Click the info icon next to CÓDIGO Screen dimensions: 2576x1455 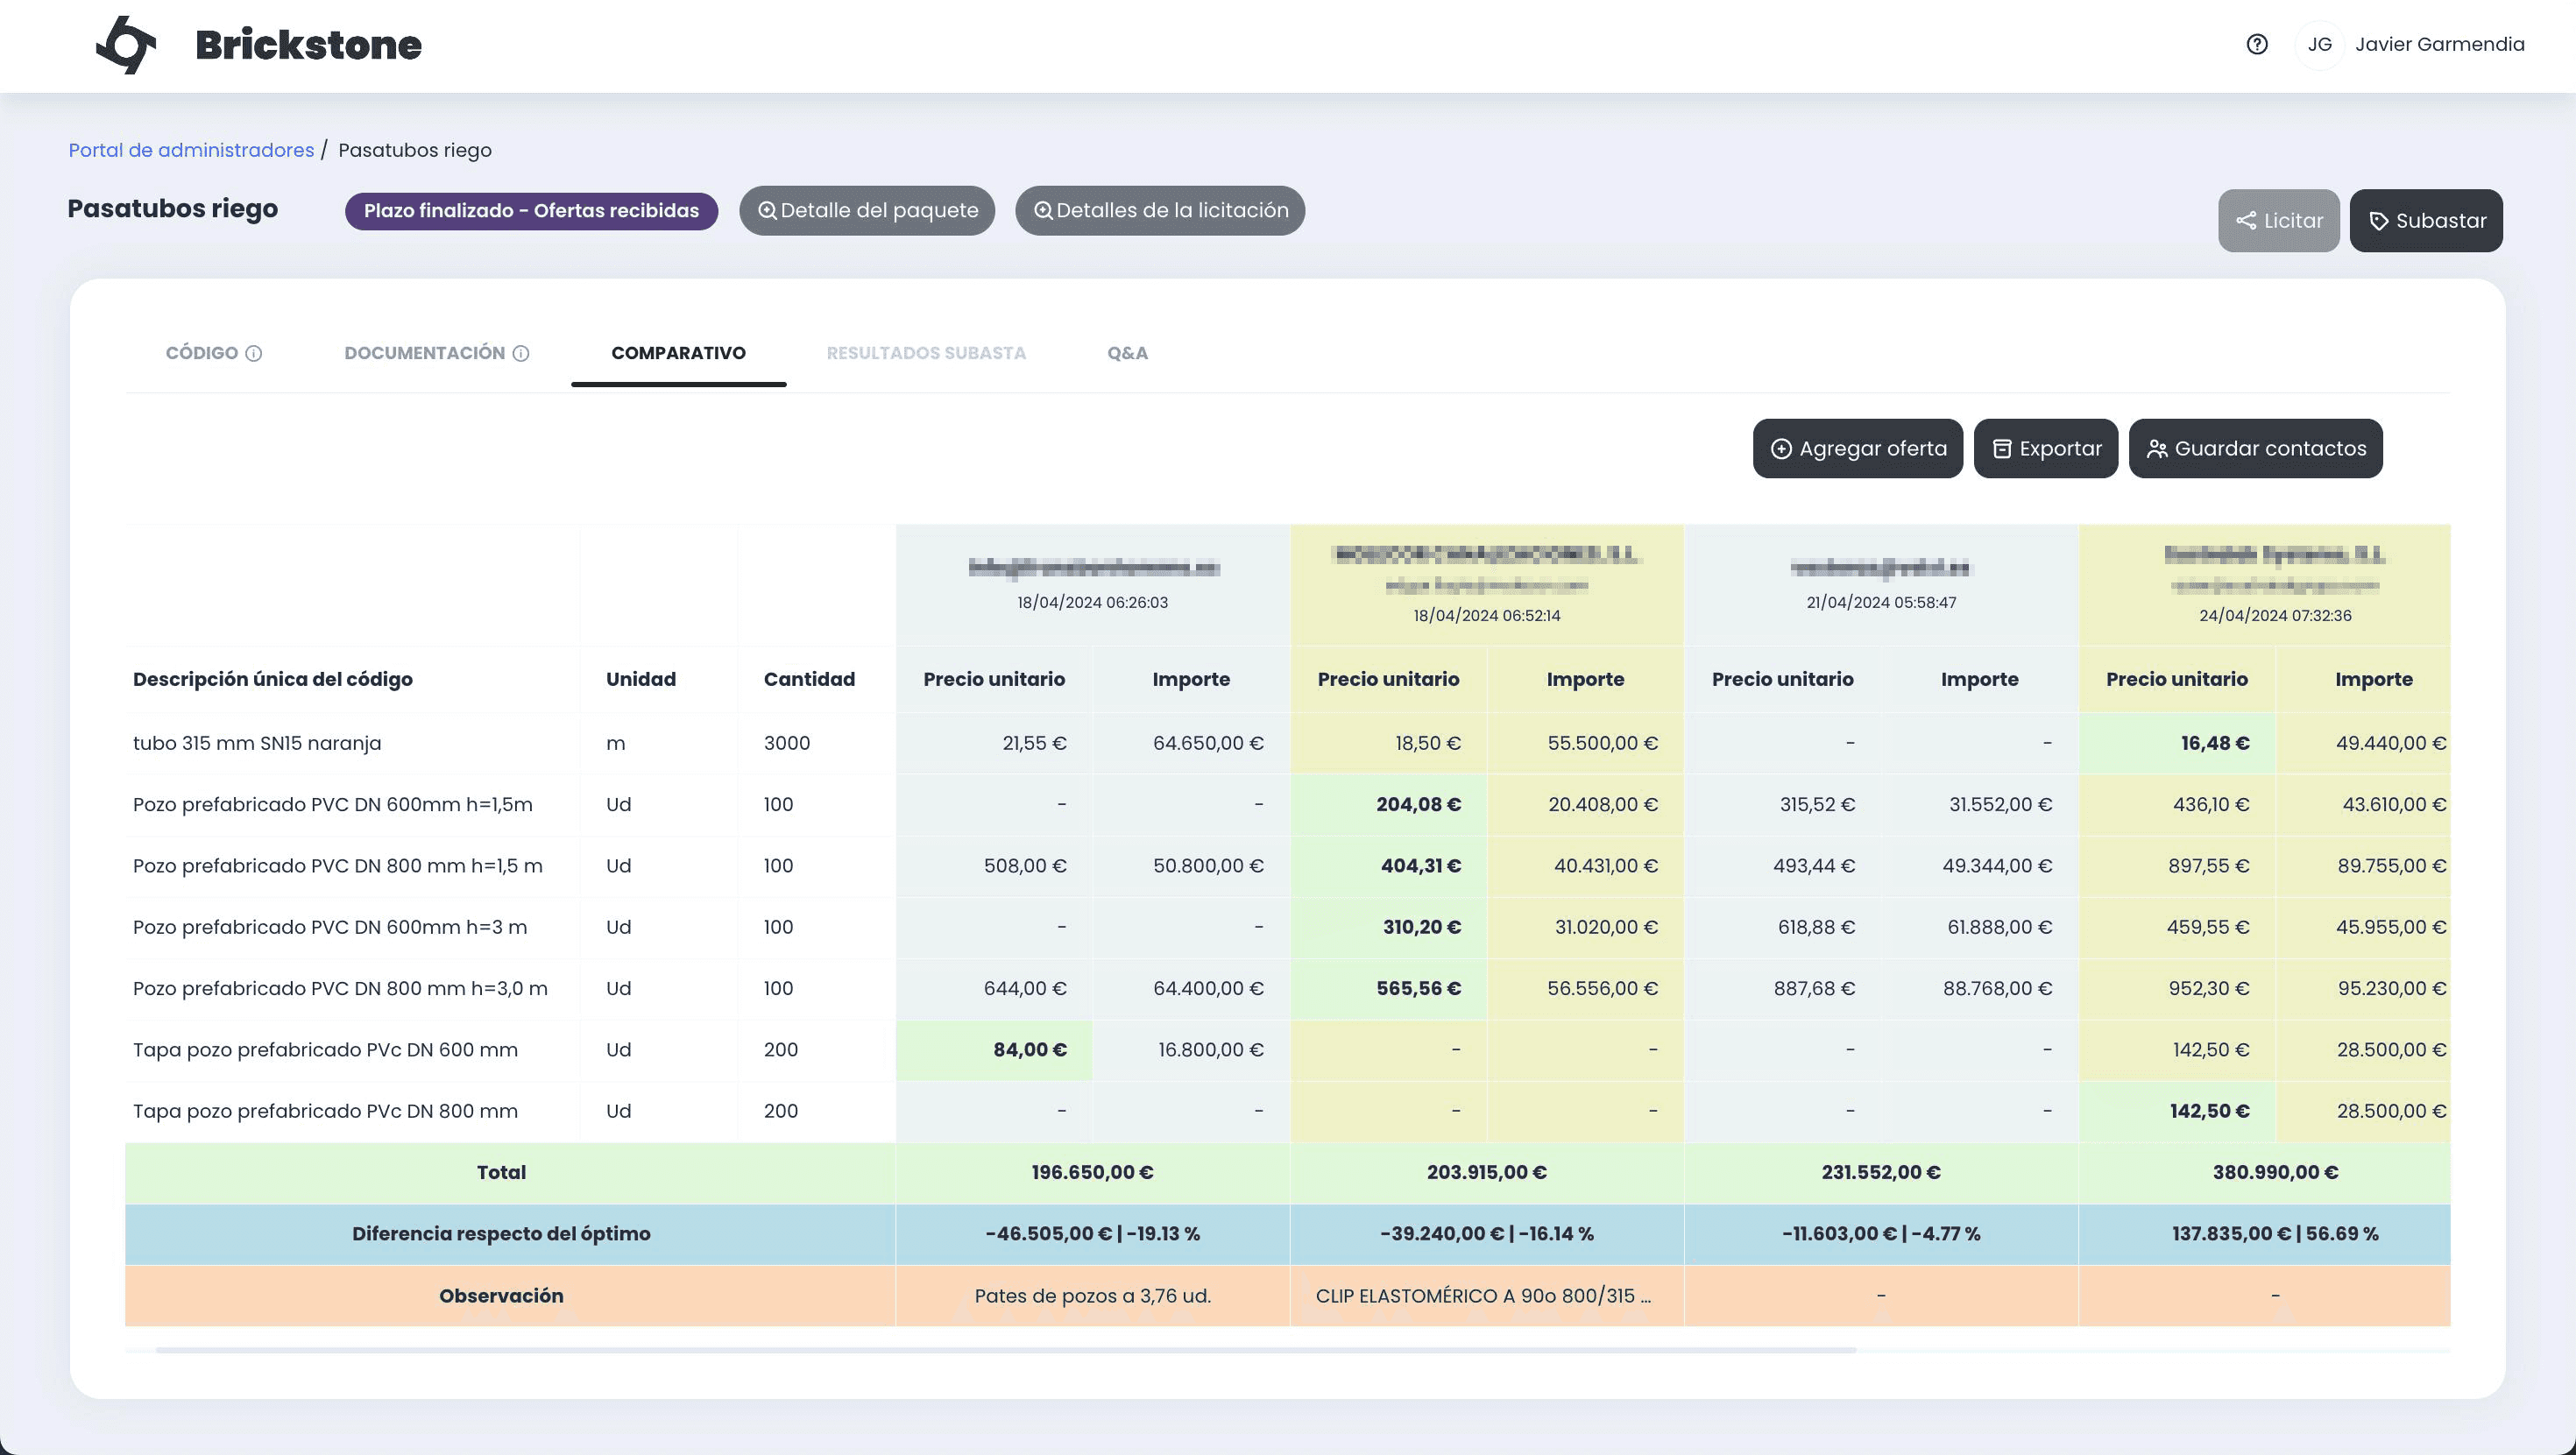pos(254,353)
